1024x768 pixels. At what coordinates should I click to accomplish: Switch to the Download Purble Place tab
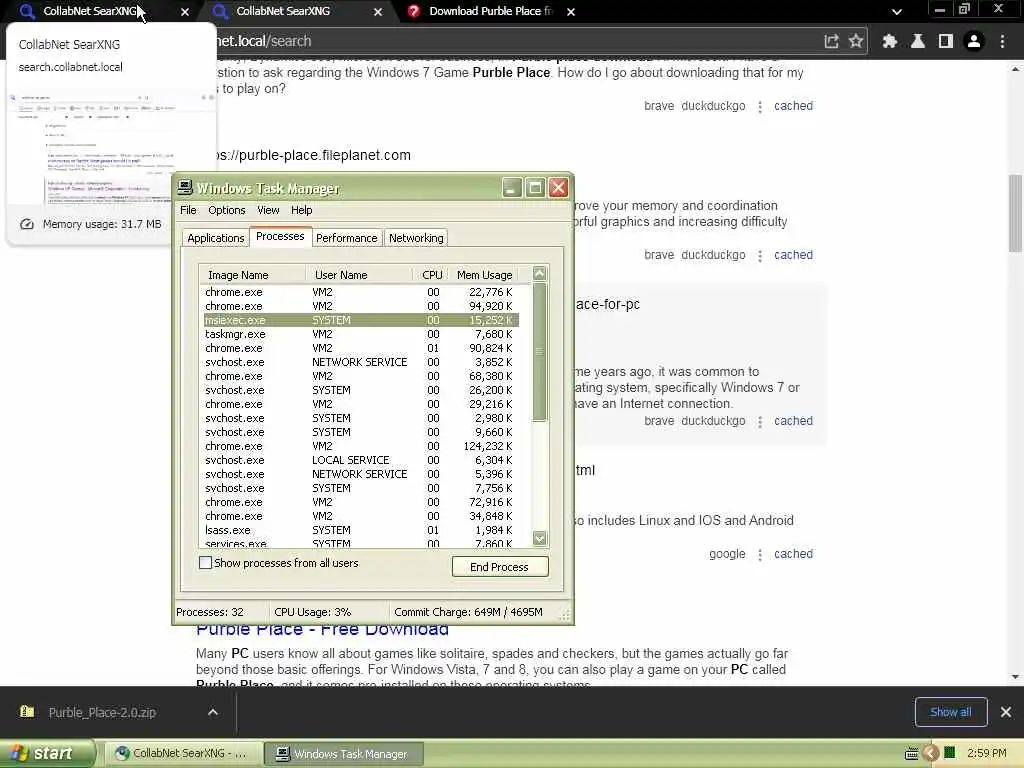[491, 11]
